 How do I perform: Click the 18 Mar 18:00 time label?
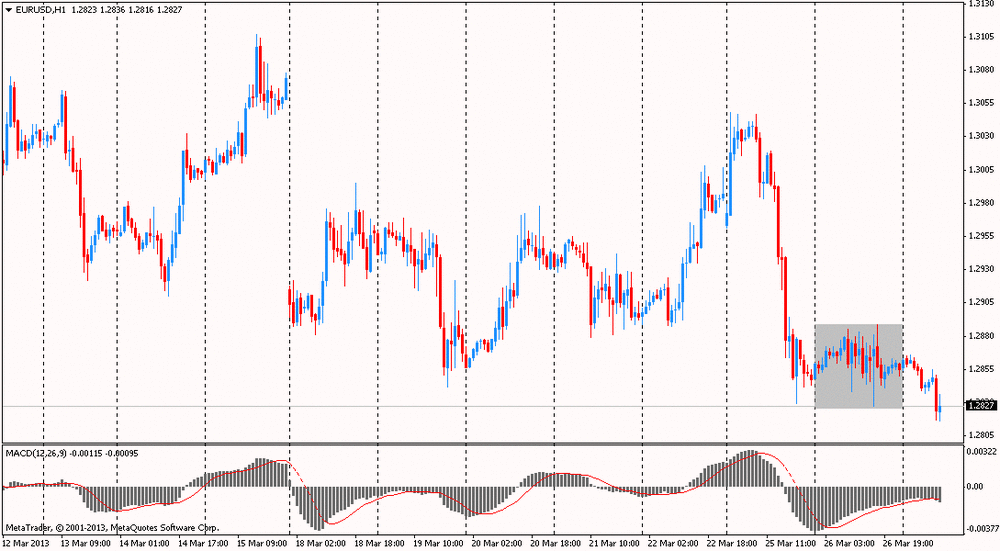pyautogui.click(x=379, y=543)
